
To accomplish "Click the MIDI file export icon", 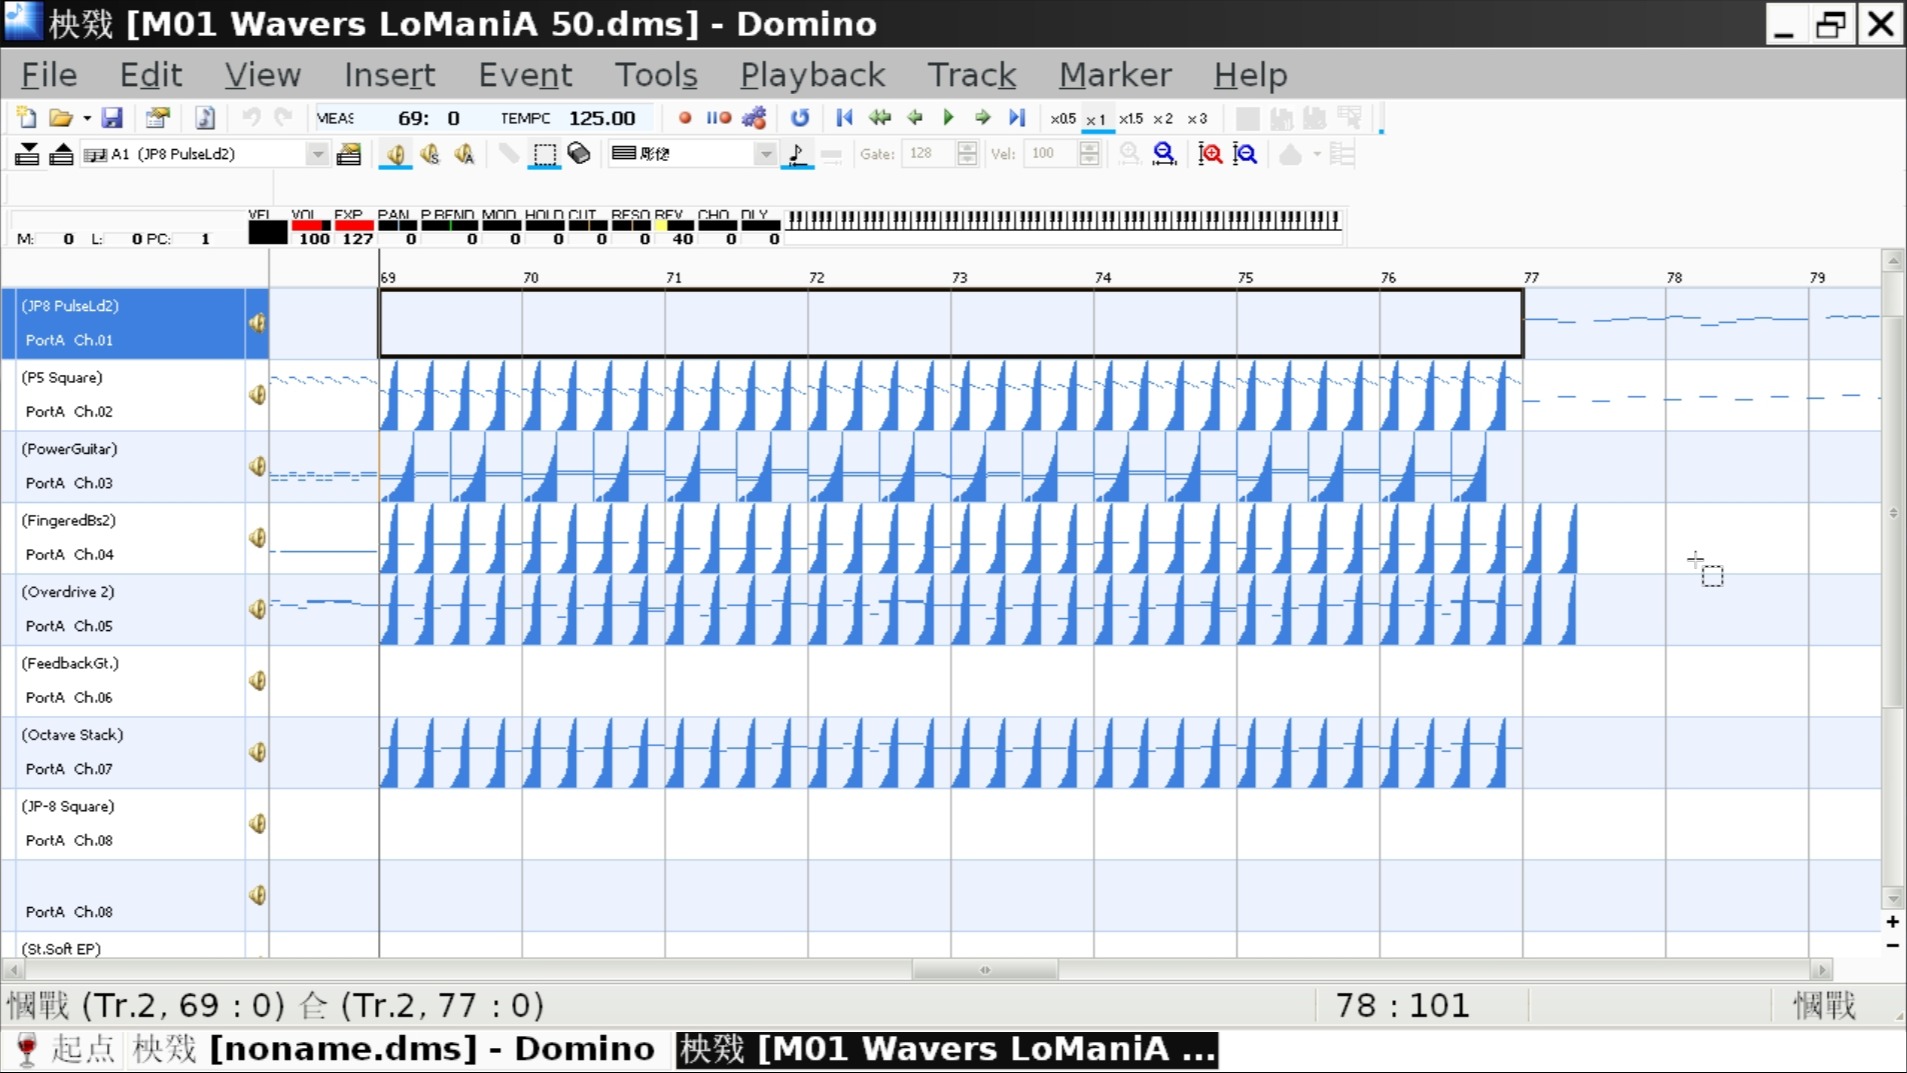I will 205,118.
